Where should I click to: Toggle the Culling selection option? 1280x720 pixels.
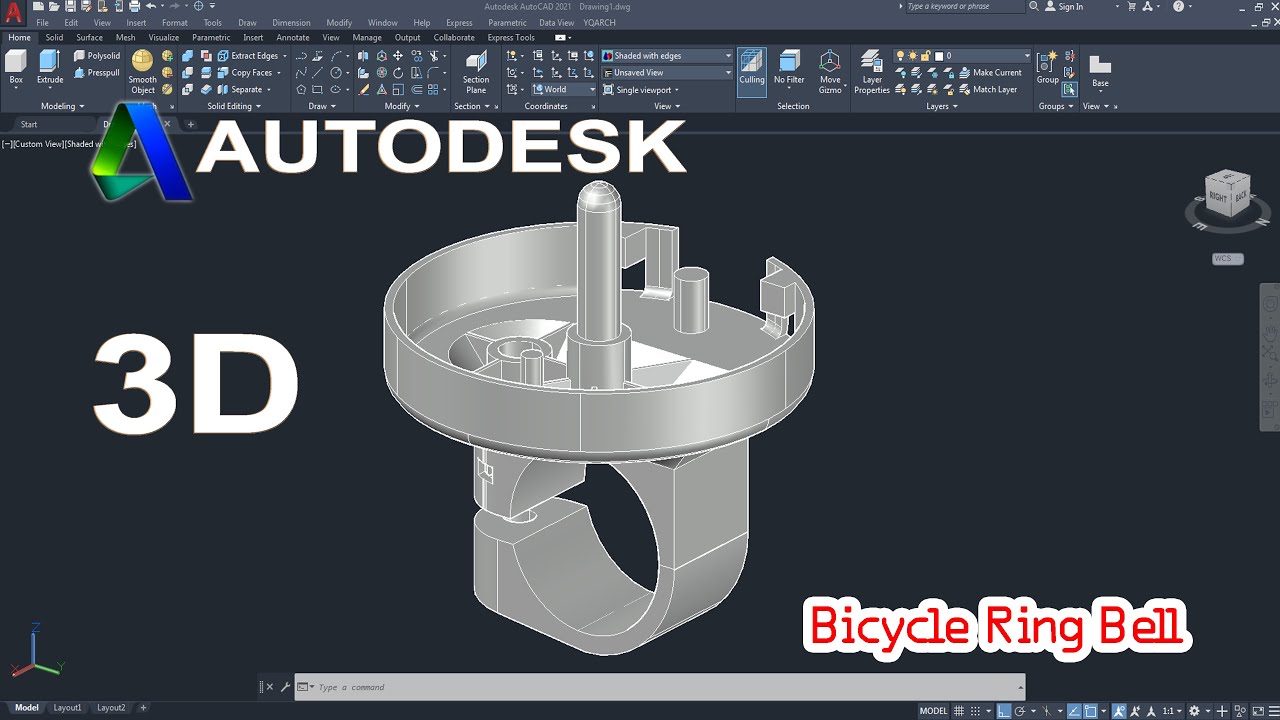752,72
